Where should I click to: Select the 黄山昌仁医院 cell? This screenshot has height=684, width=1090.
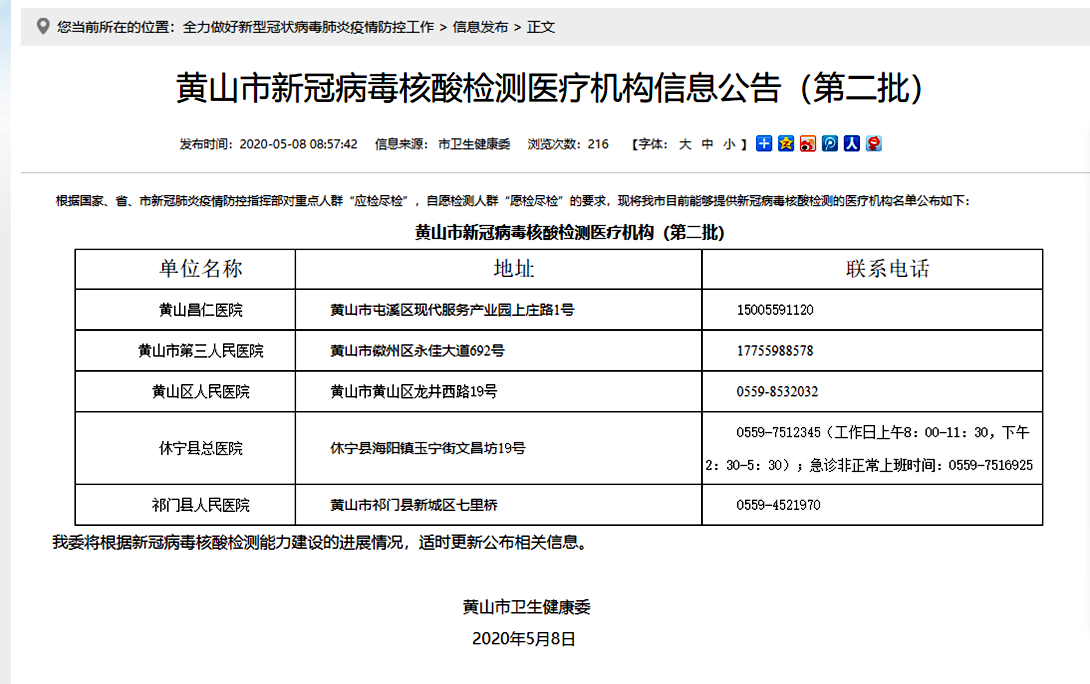pos(186,310)
